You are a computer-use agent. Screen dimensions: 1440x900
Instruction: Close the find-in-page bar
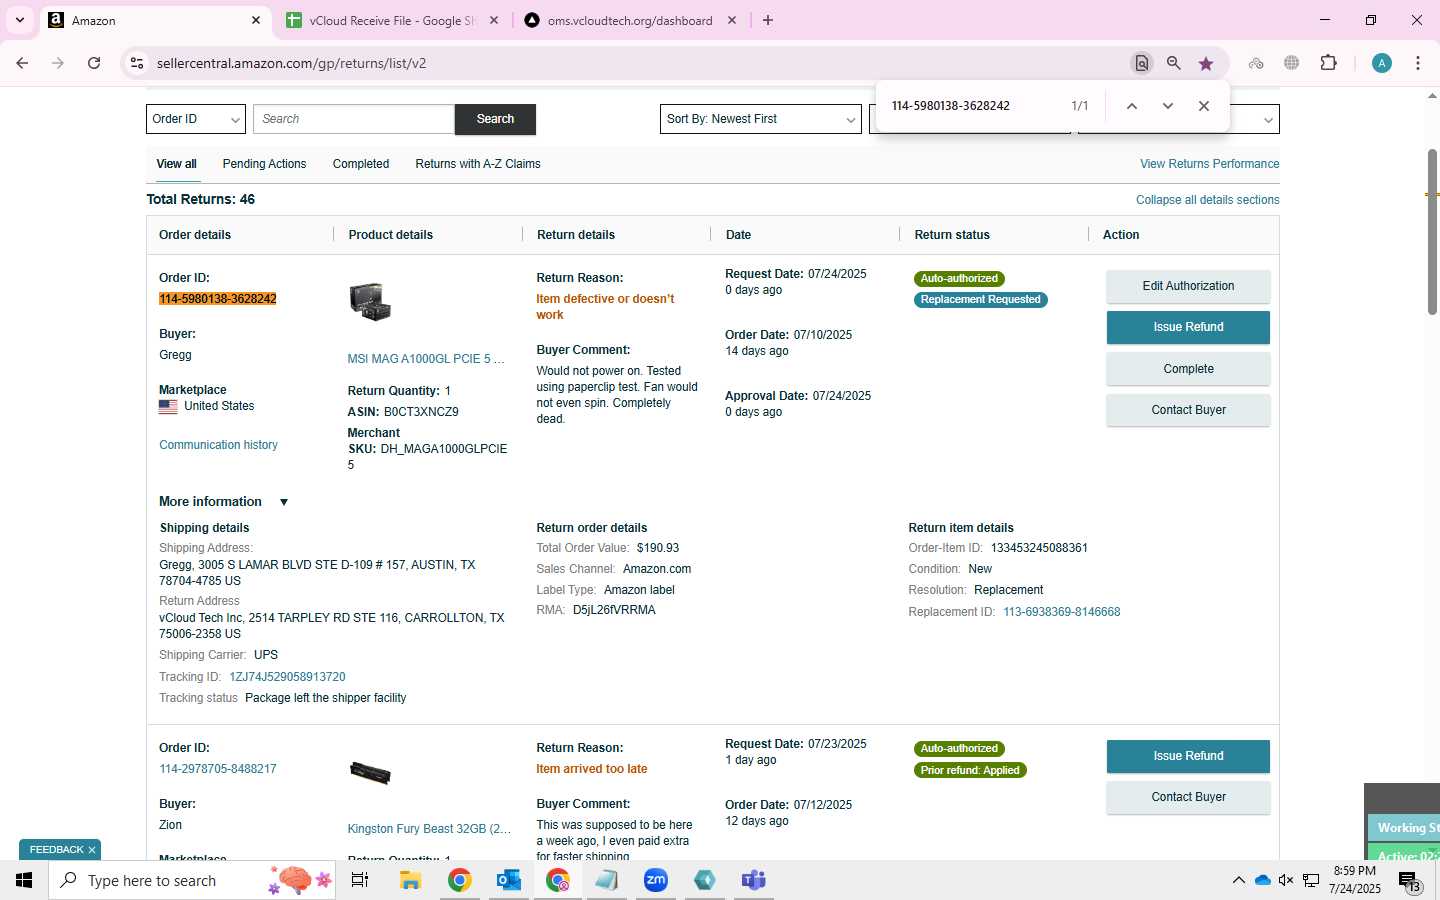coord(1204,106)
